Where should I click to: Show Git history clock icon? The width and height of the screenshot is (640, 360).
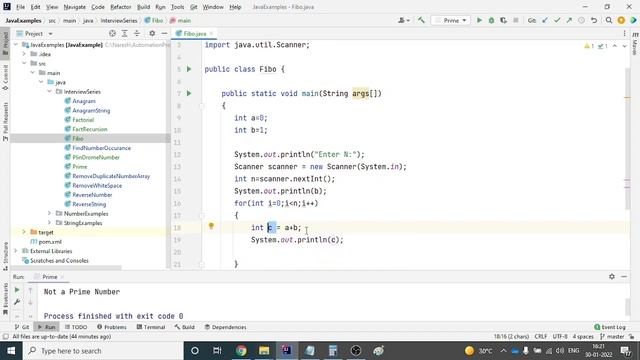pyautogui.click(x=581, y=20)
